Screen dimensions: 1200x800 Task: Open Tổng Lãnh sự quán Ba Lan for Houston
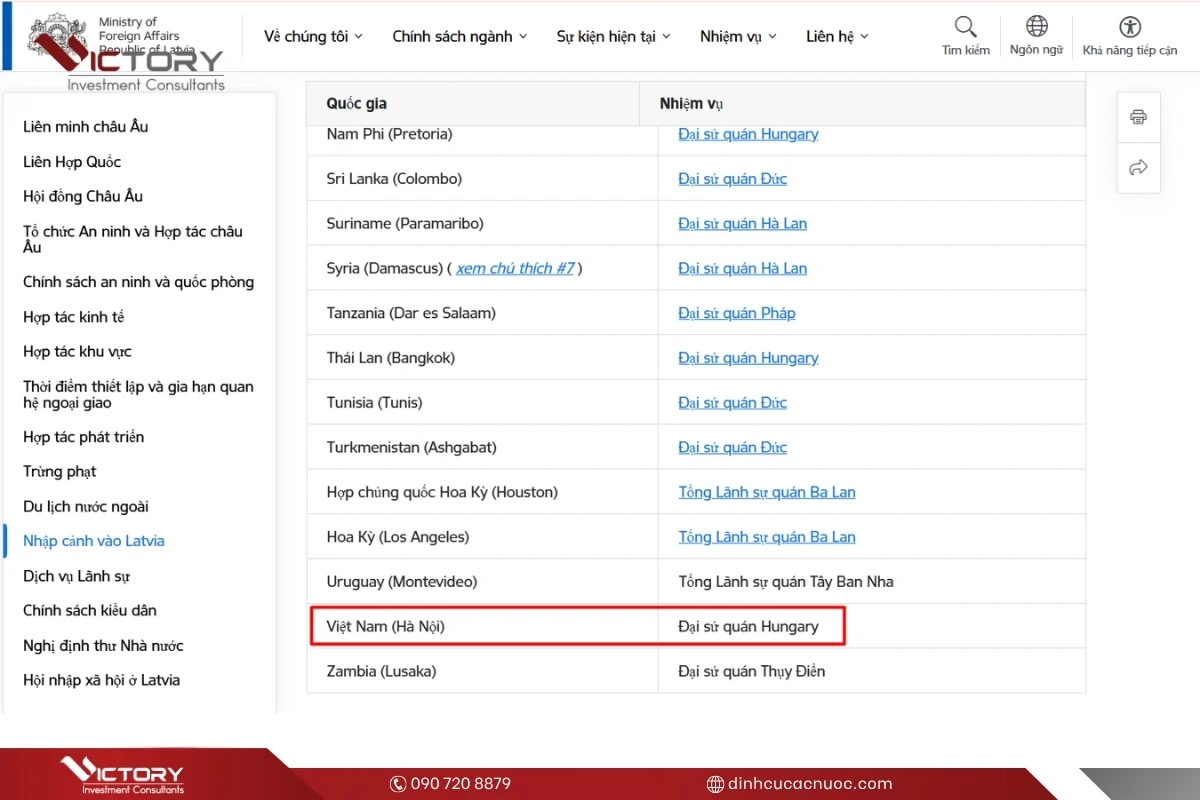pyautogui.click(x=767, y=492)
